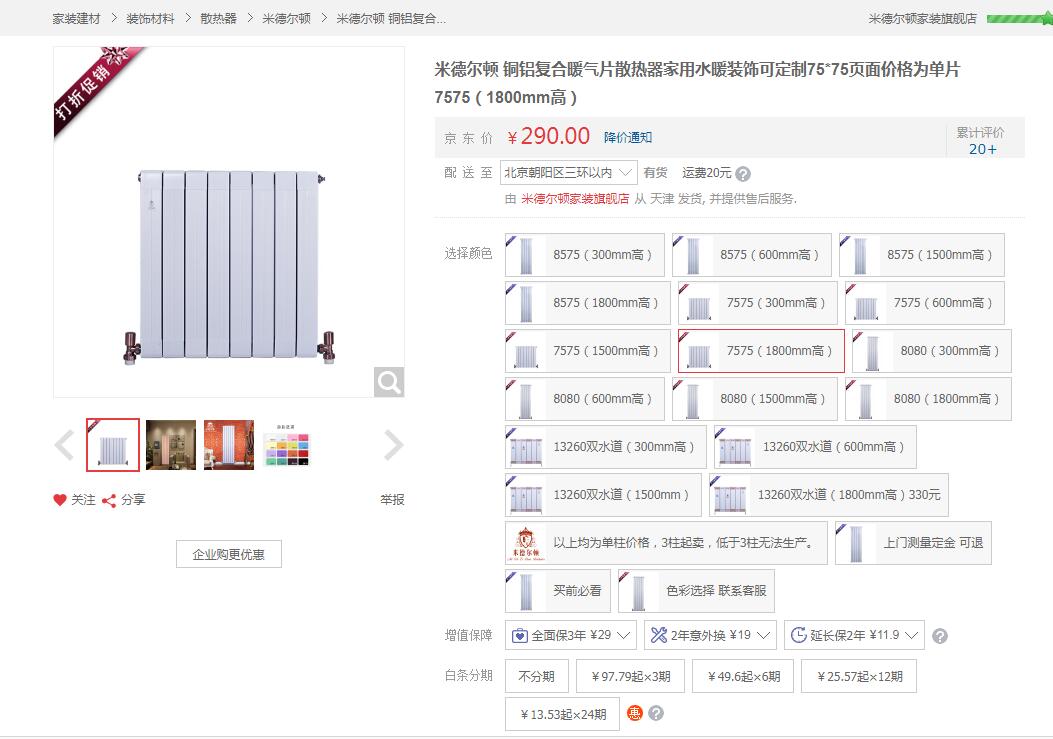Viewport: 1053px width, 739px height.
Task: Click the previous thumbnail left arrow
Action: point(64,445)
